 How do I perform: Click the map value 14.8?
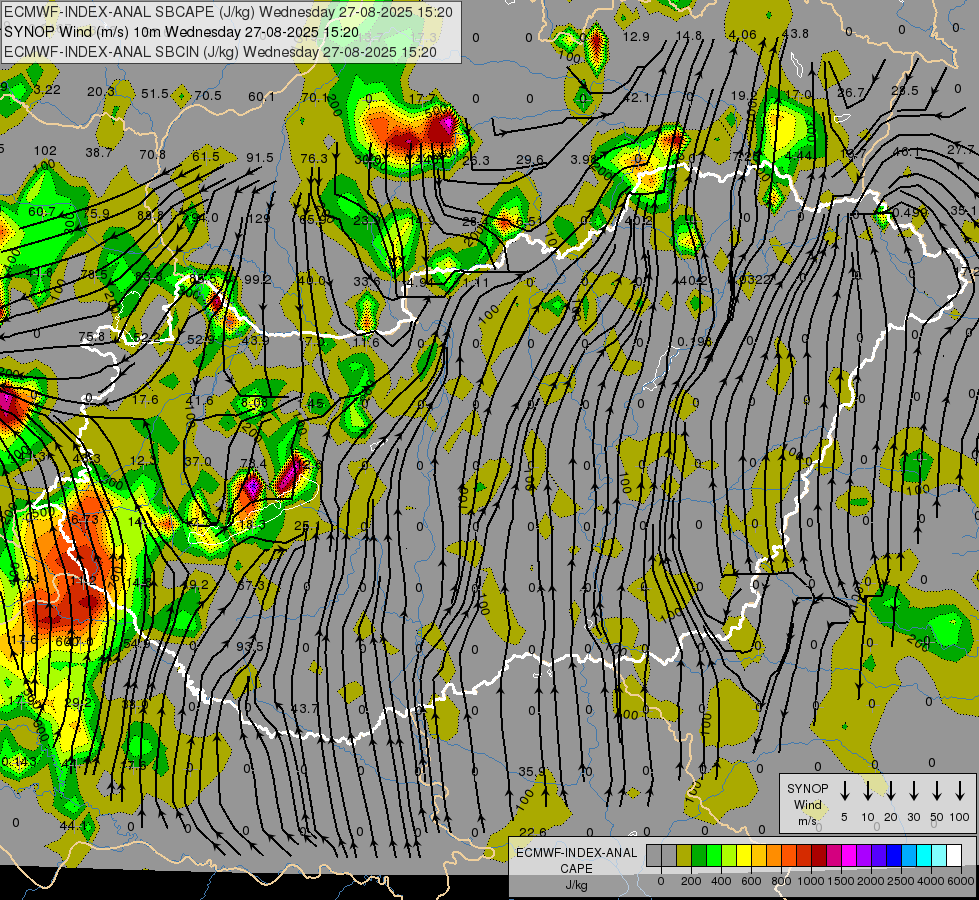689,36
